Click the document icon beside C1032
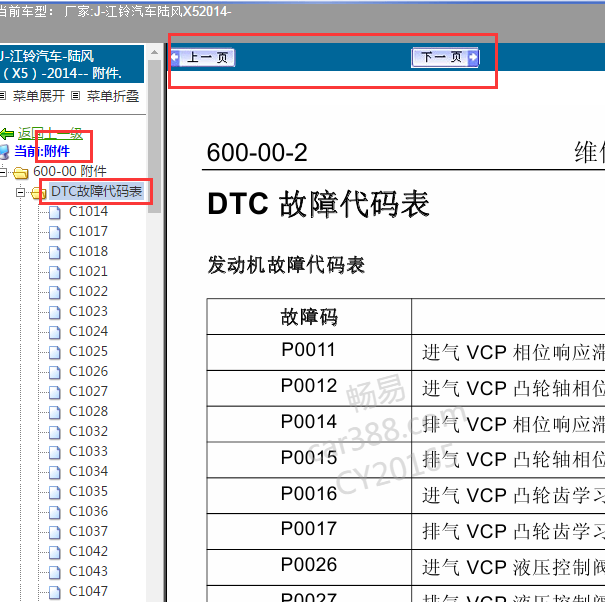The image size is (605, 602). (54, 433)
